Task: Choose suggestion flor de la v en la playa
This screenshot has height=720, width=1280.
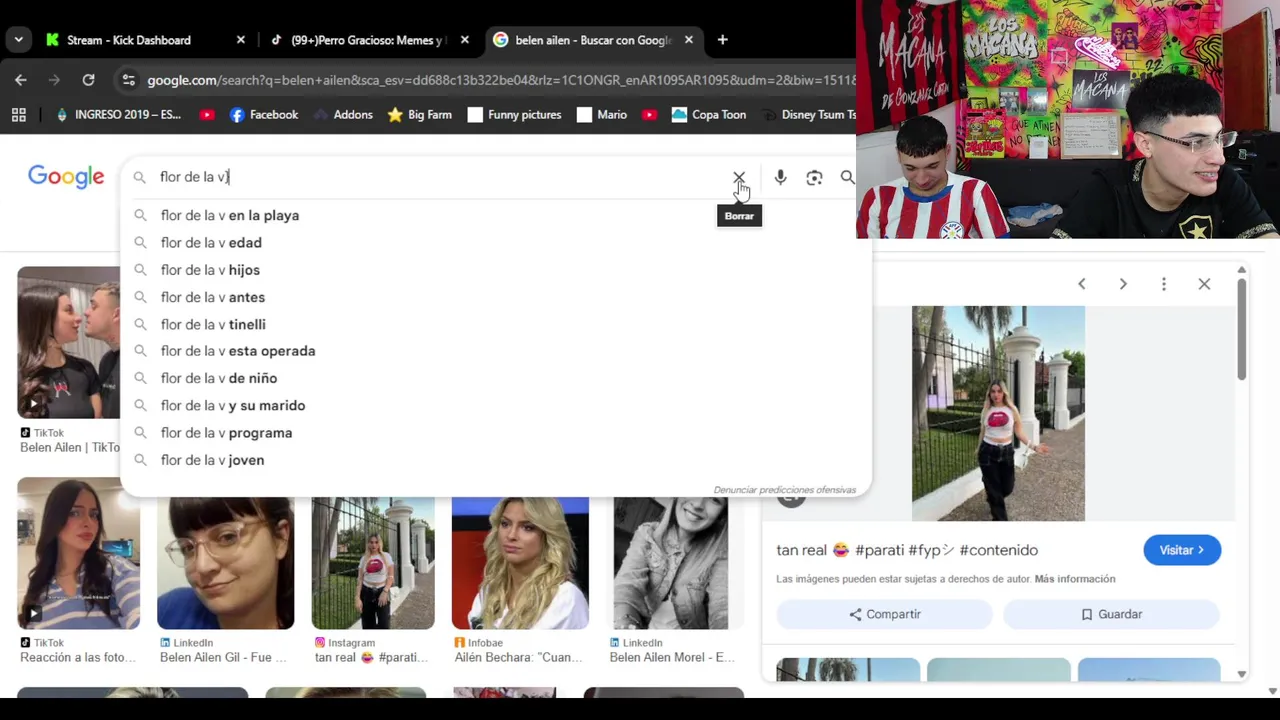Action: coord(495,216)
